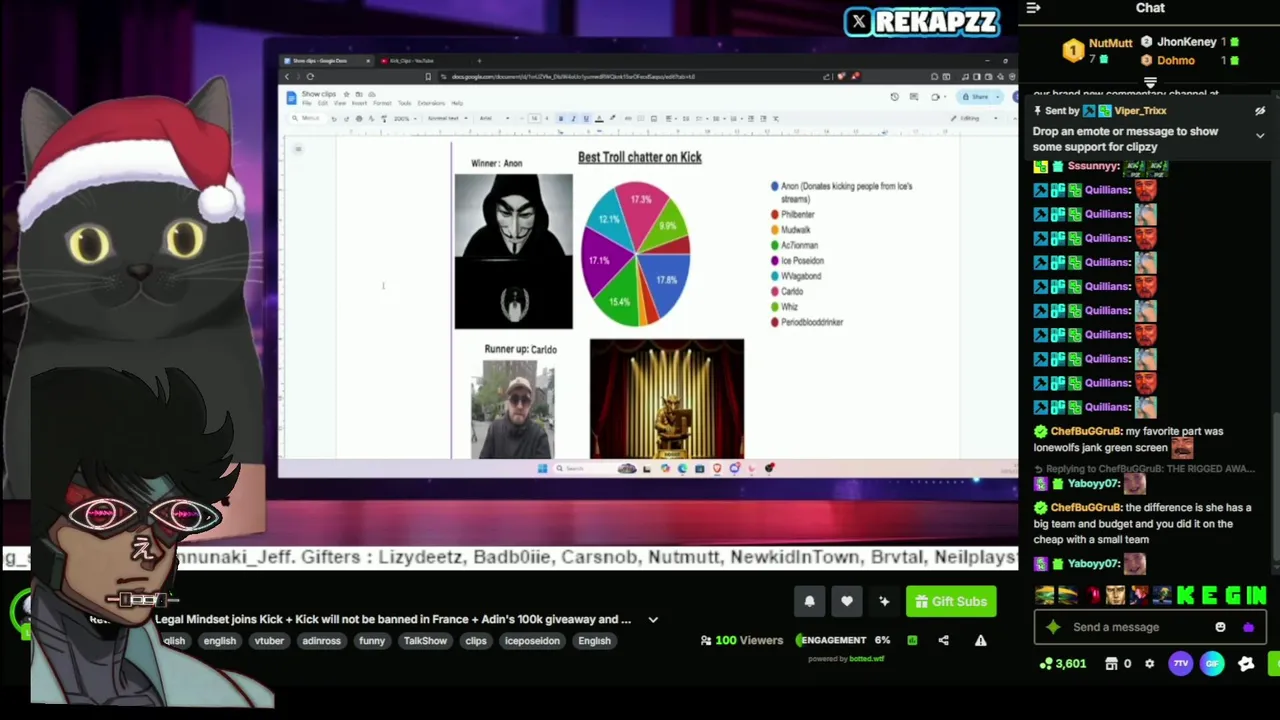Click the Ssununyy username in chat
The image size is (1280, 720).
(1093, 166)
